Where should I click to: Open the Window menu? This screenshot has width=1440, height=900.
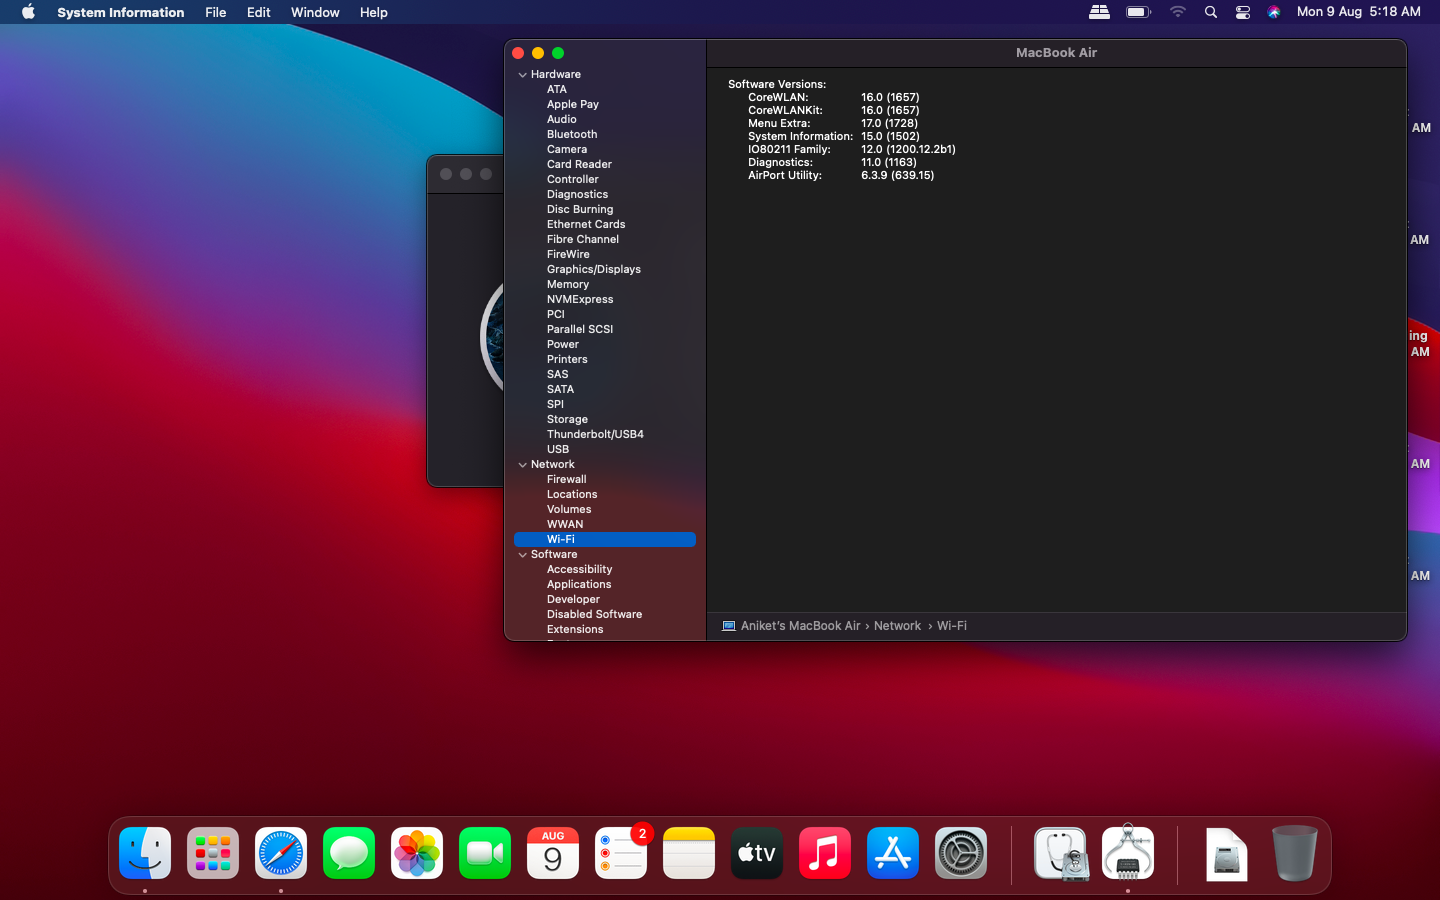coord(315,12)
